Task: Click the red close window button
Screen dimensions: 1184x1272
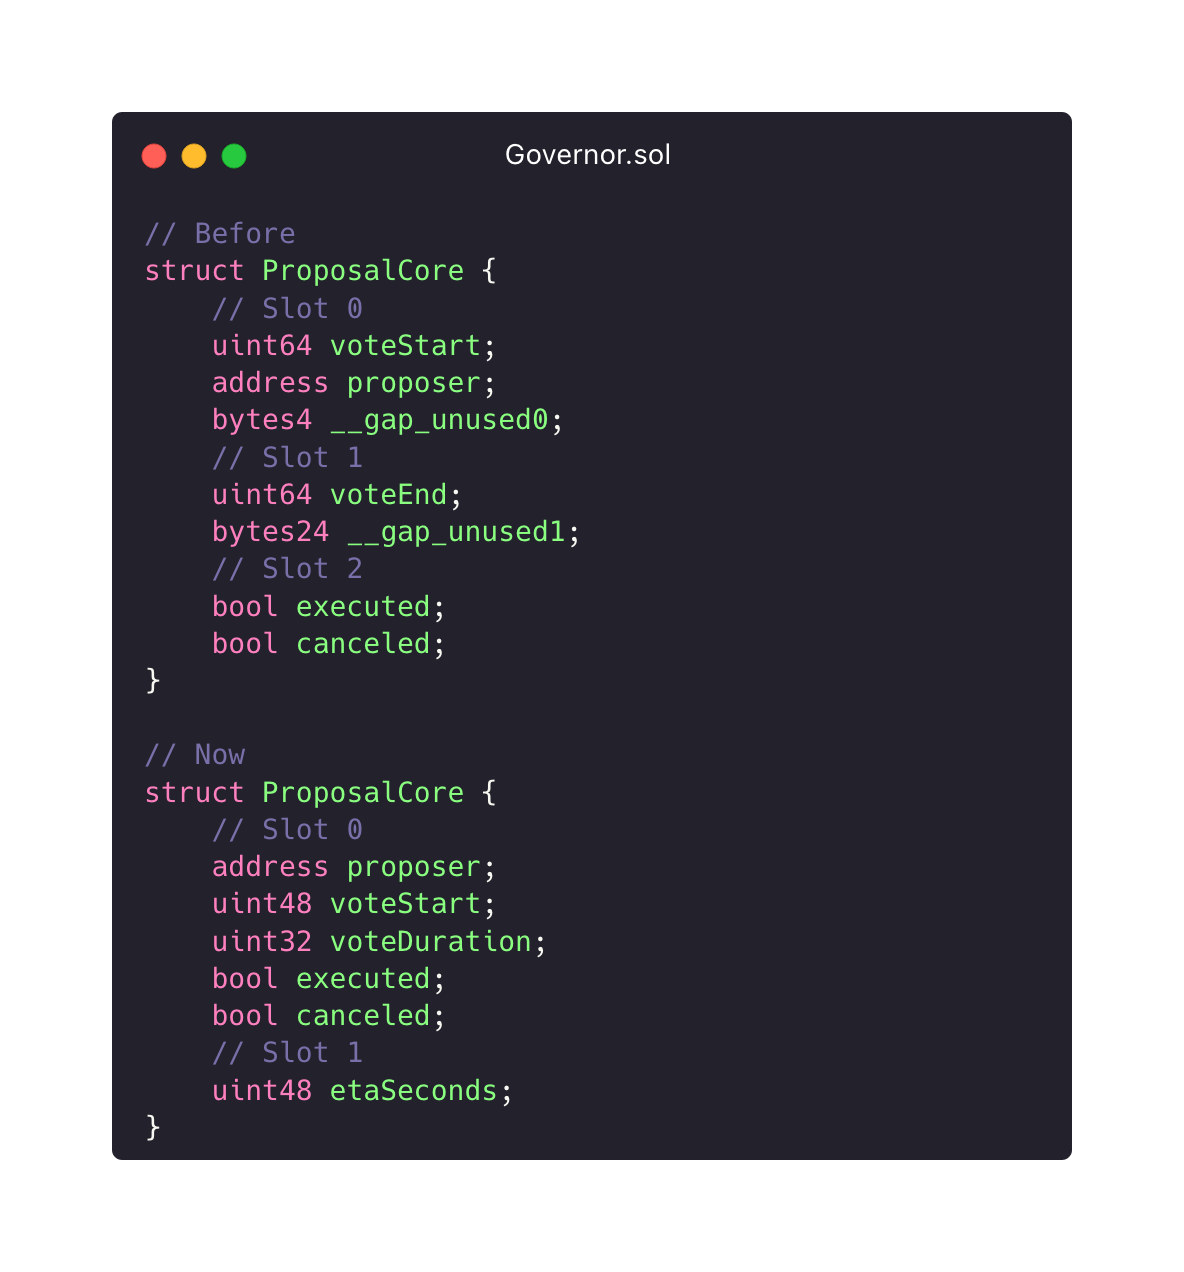Action: [154, 156]
